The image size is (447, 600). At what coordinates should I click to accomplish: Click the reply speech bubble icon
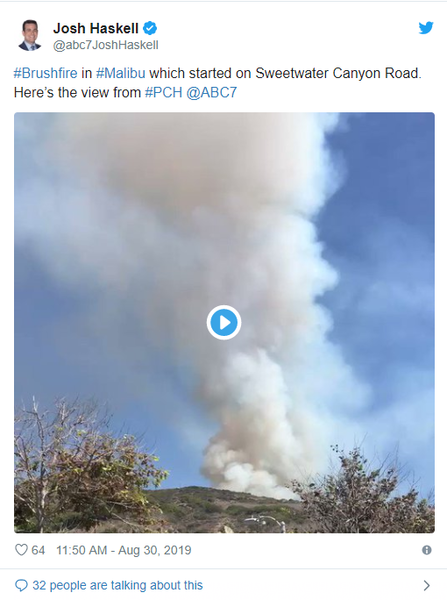(21, 585)
